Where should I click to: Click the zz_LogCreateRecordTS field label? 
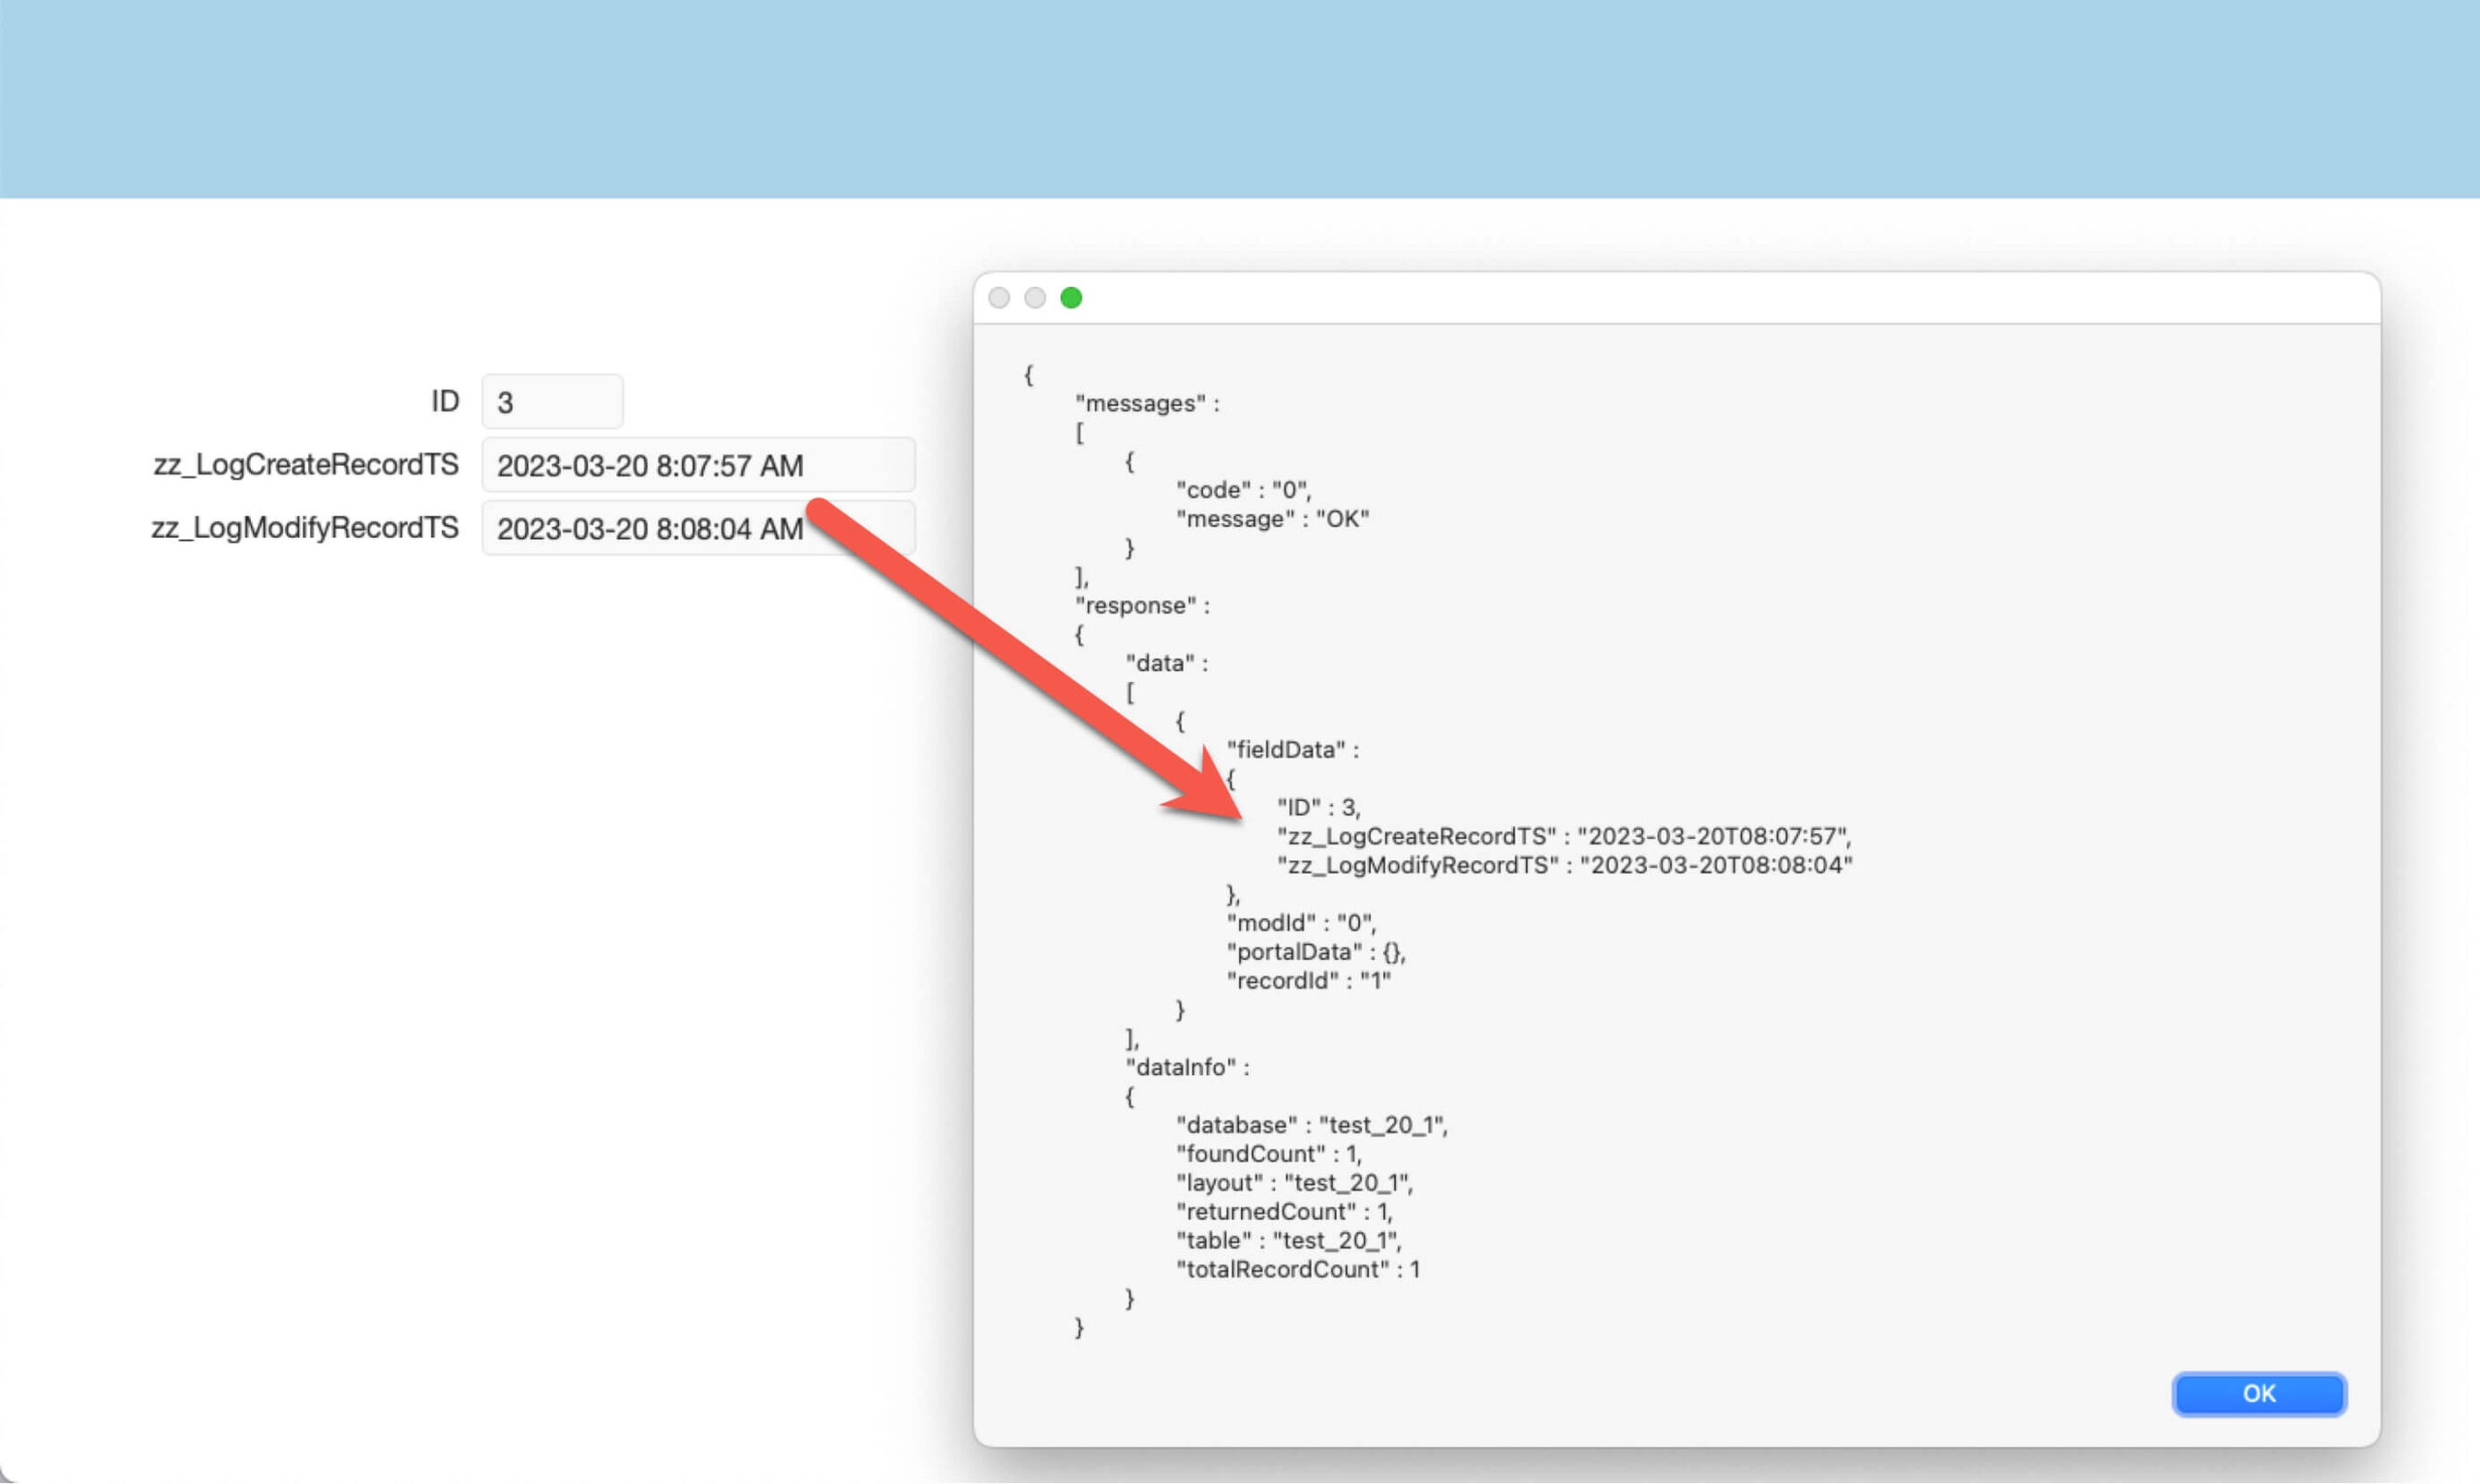pos(306,464)
